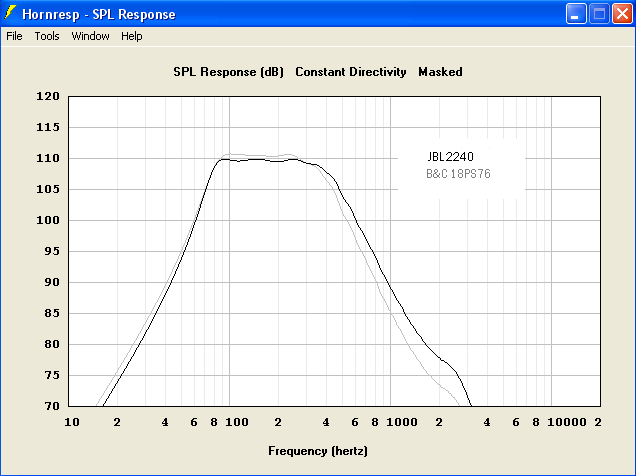Image resolution: width=636 pixels, height=476 pixels.
Task: Click the Hornresp lightning bolt title icon
Action: point(10,13)
